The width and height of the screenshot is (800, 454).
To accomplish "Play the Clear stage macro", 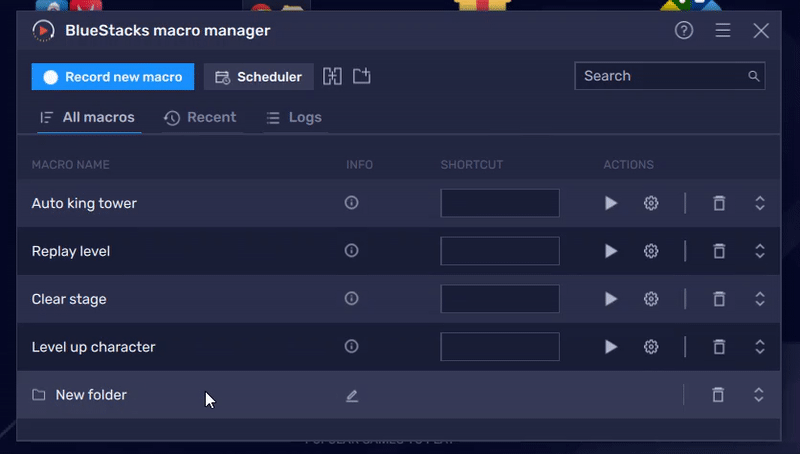I will click(611, 299).
